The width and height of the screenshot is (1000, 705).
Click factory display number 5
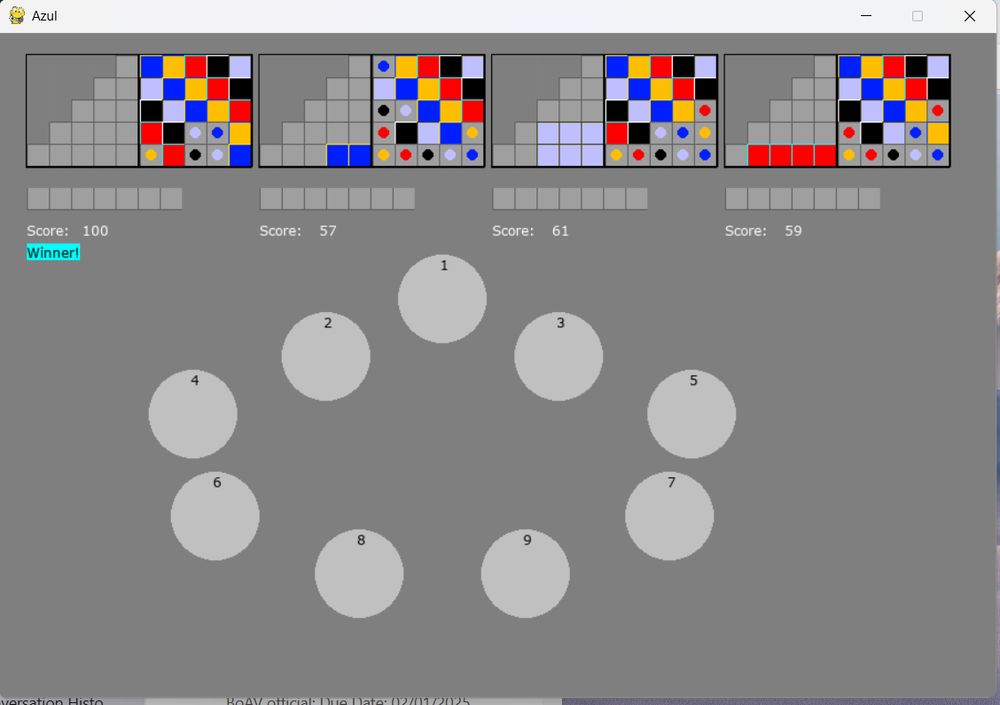coord(691,413)
